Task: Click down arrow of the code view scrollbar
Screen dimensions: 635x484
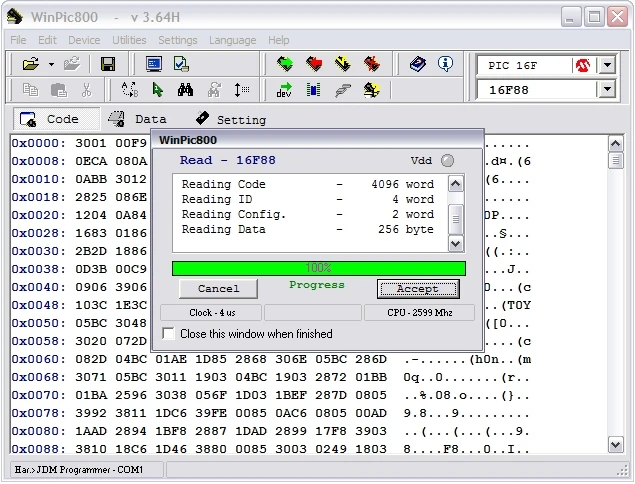Action: pos(616,445)
